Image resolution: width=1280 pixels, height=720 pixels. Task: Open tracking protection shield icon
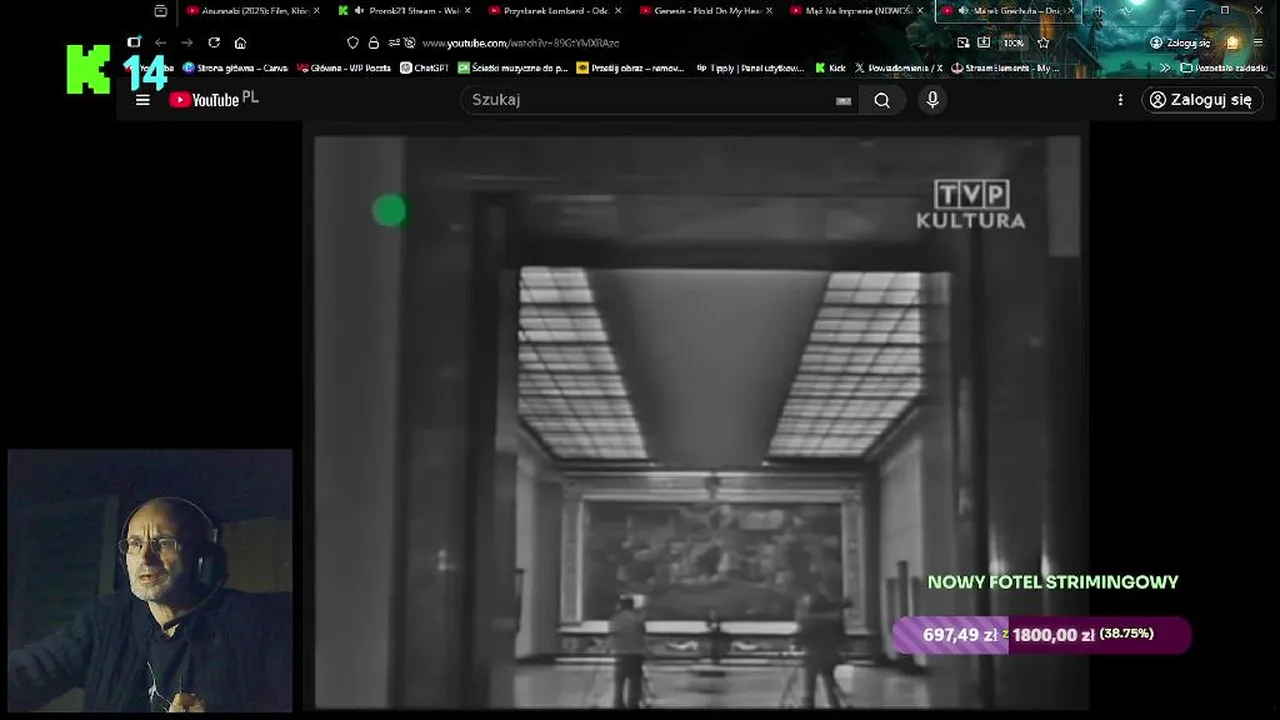353,43
